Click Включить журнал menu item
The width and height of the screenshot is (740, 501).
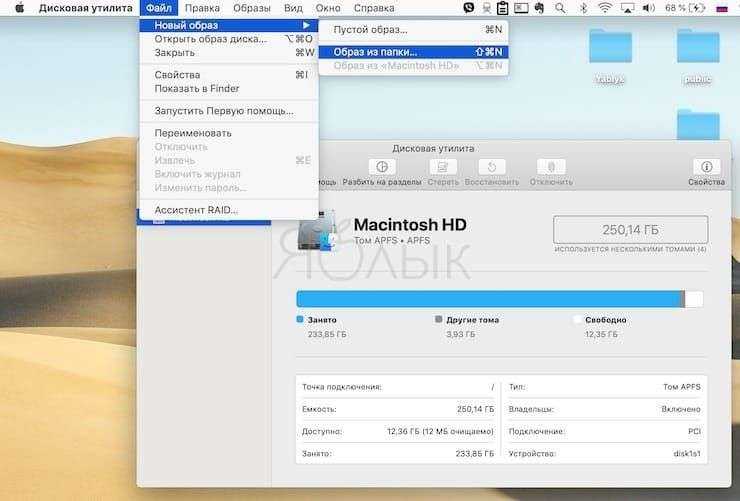pos(229,174)
